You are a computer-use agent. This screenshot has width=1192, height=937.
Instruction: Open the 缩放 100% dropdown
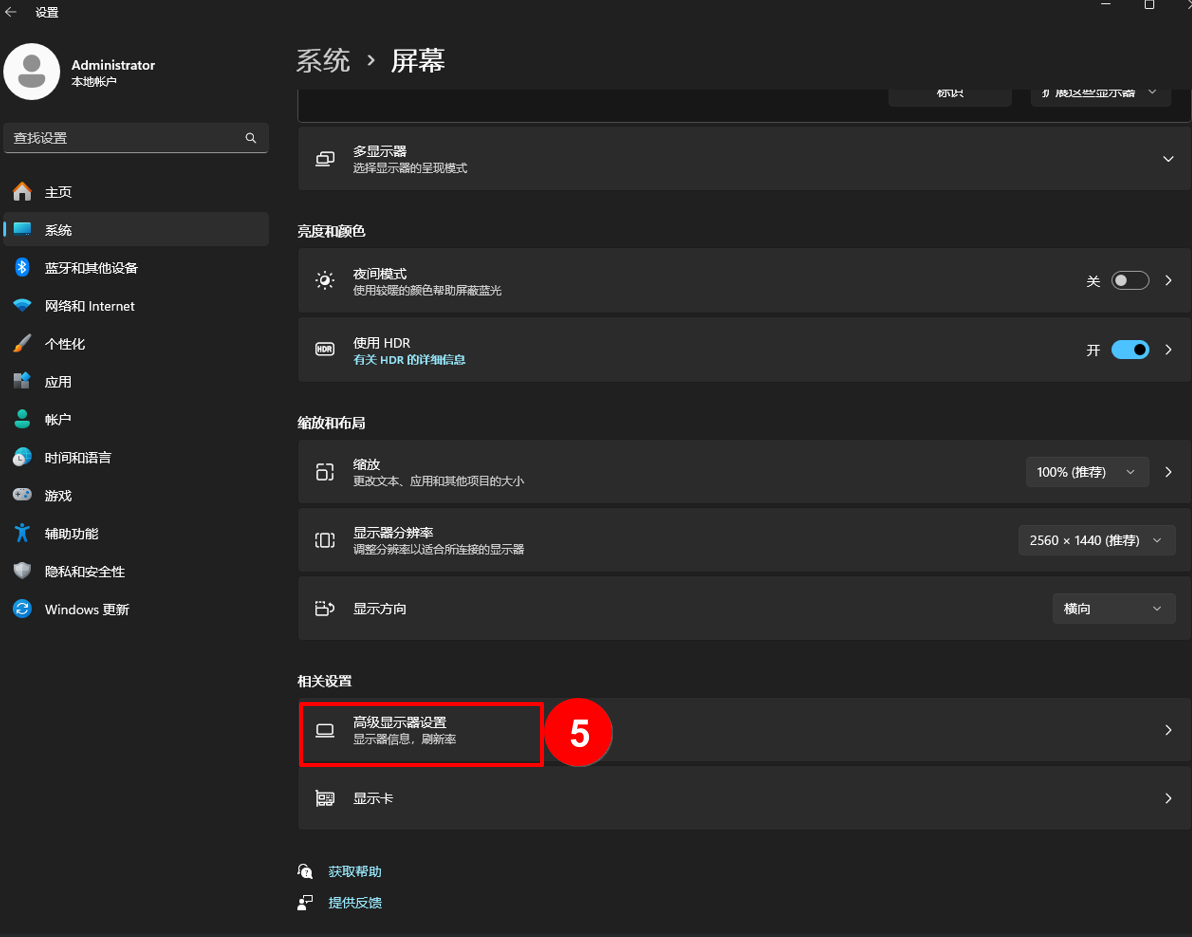[1086, 472]
